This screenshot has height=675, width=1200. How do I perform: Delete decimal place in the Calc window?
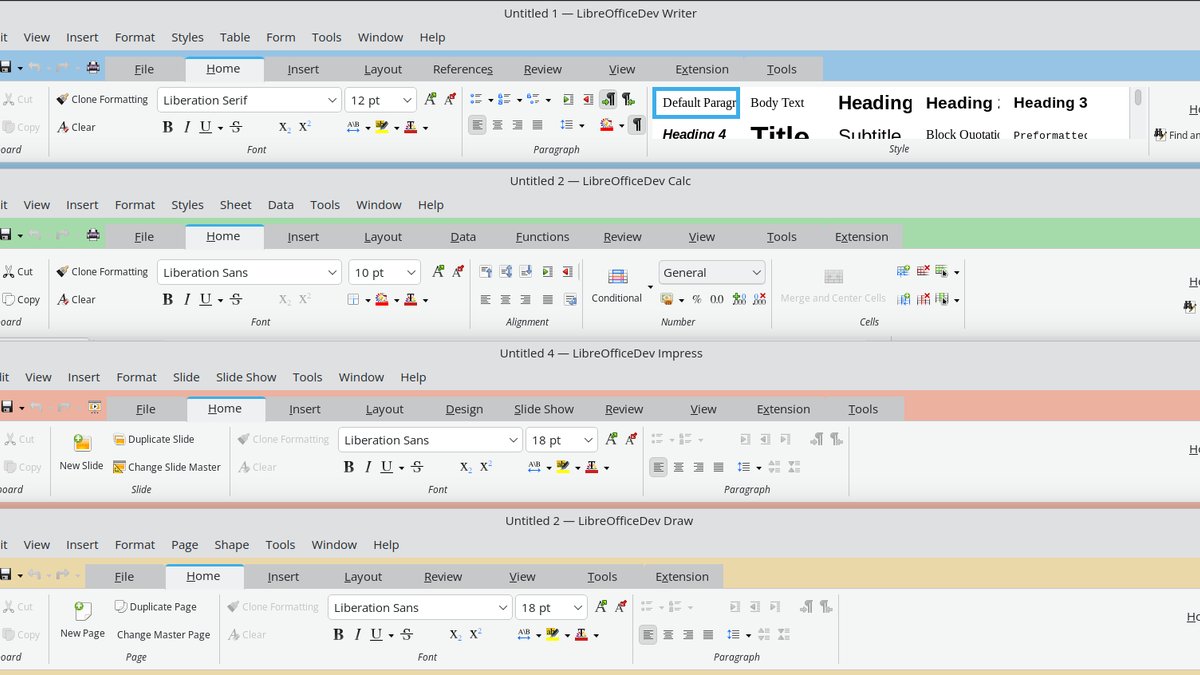759,299
